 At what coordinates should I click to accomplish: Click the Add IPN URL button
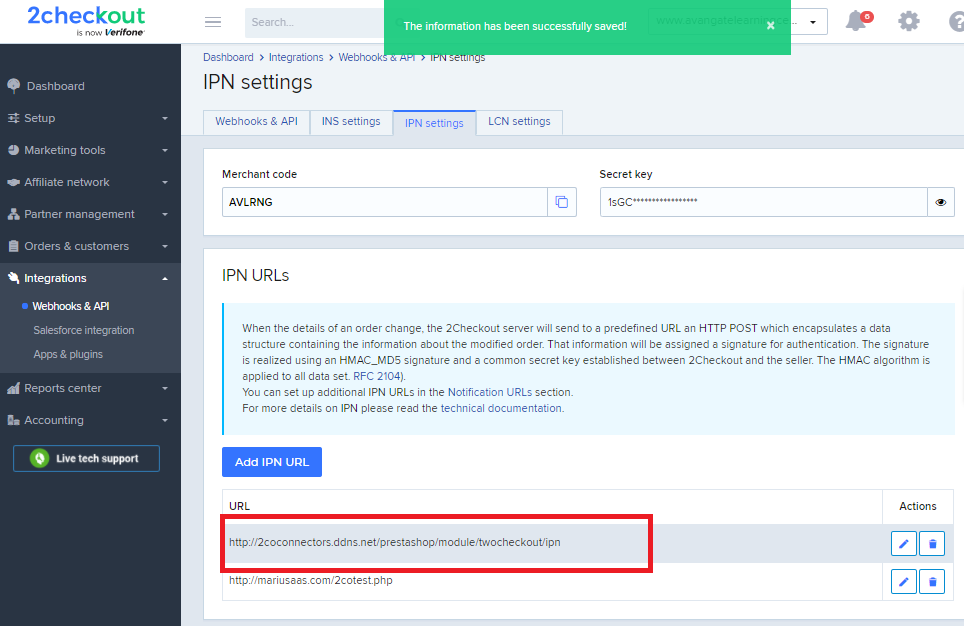pos(272,462)
